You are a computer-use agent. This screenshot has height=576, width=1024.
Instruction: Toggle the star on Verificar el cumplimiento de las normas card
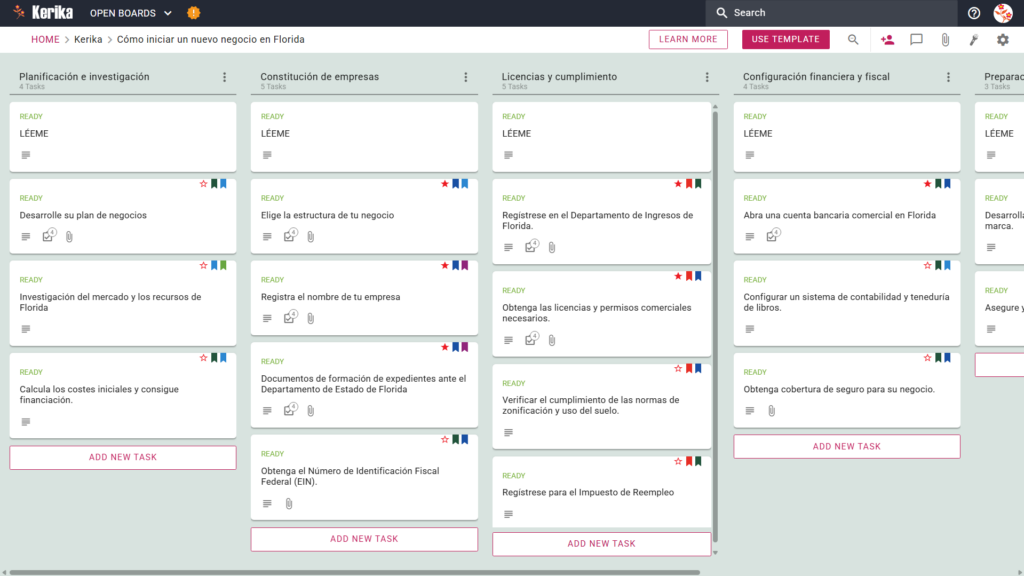678,369
